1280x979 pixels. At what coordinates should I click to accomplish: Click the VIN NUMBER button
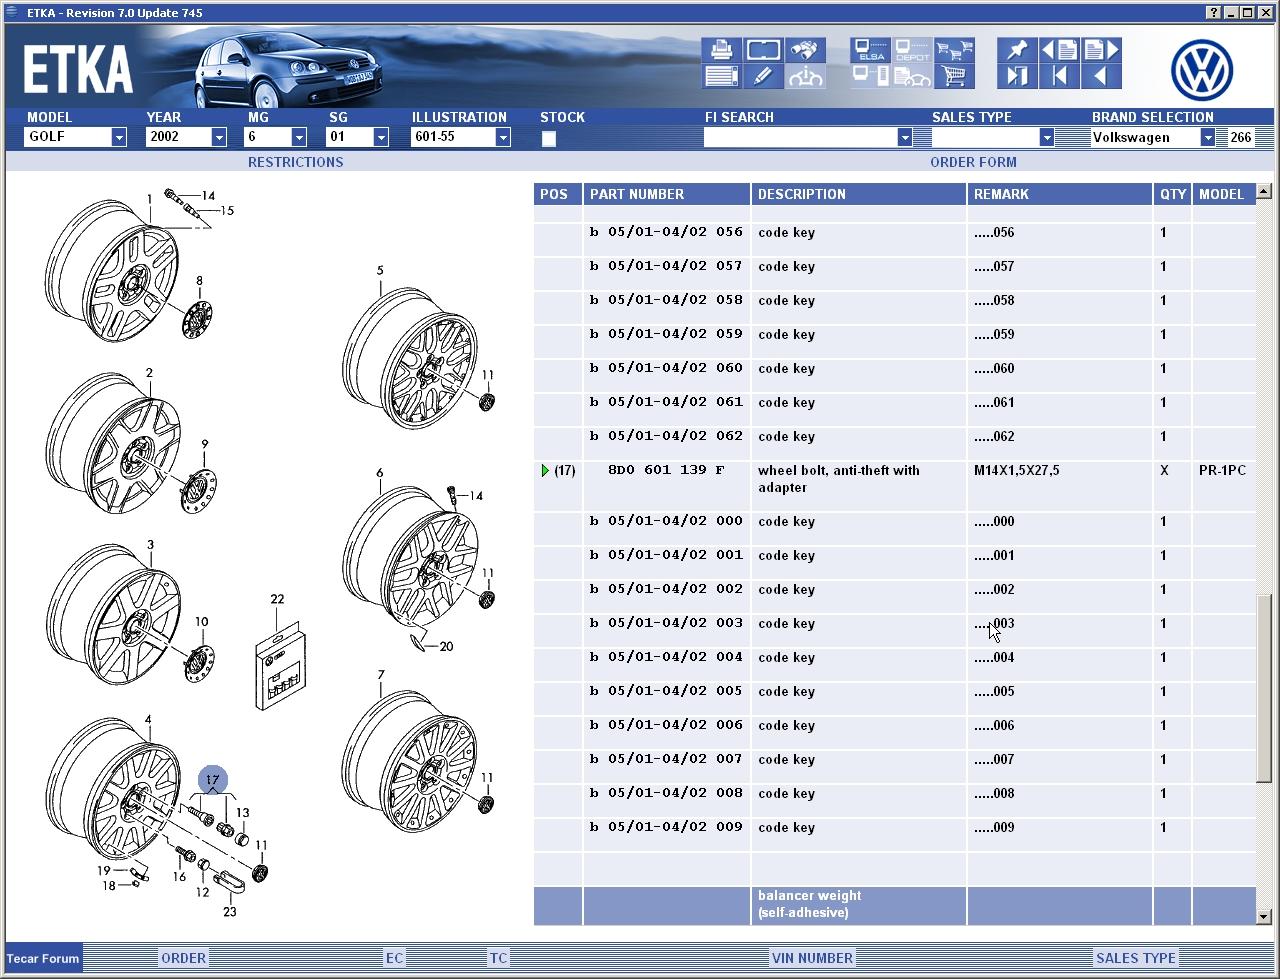point(812,958)
